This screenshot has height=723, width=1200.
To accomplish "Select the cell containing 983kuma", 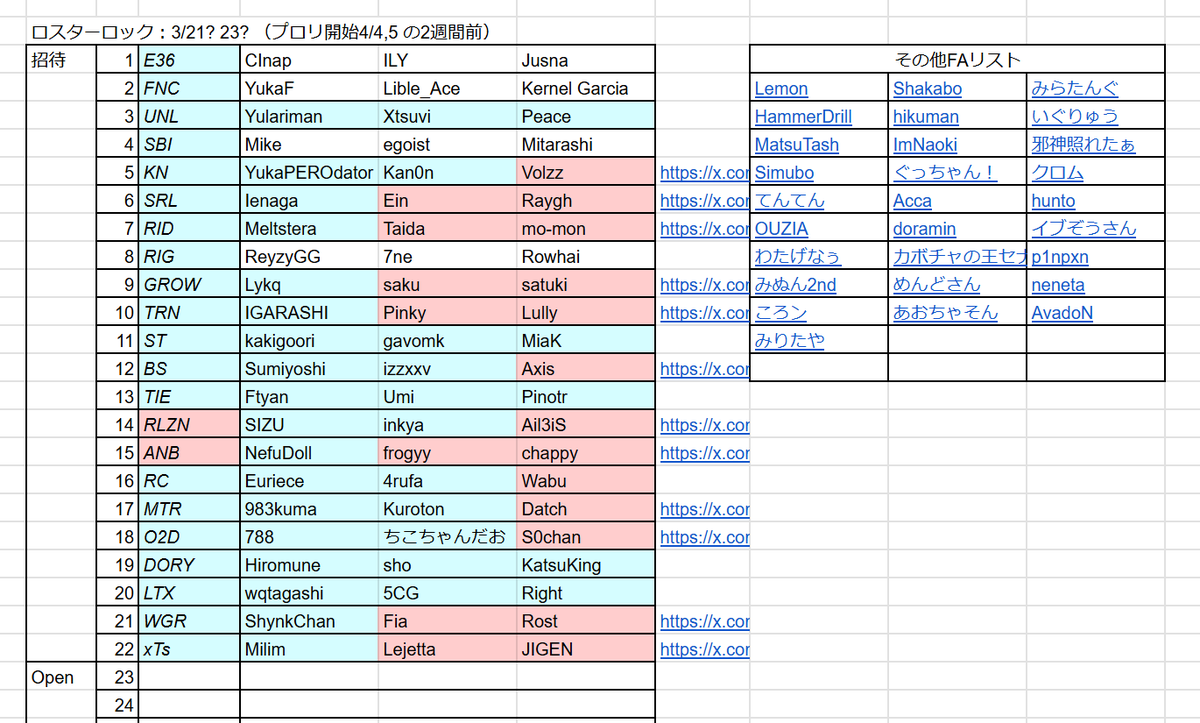I will pos(309,508).
